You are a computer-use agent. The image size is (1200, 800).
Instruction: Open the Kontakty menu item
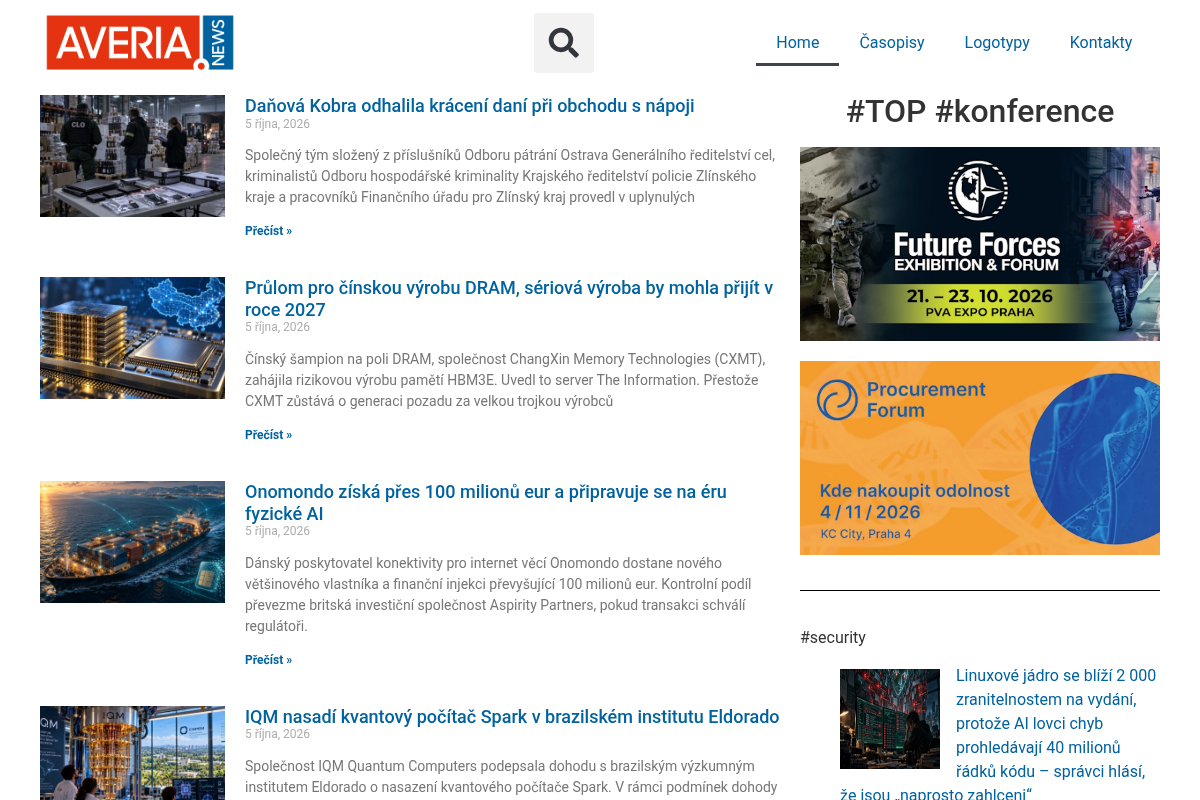click(x=1101, y=42)
